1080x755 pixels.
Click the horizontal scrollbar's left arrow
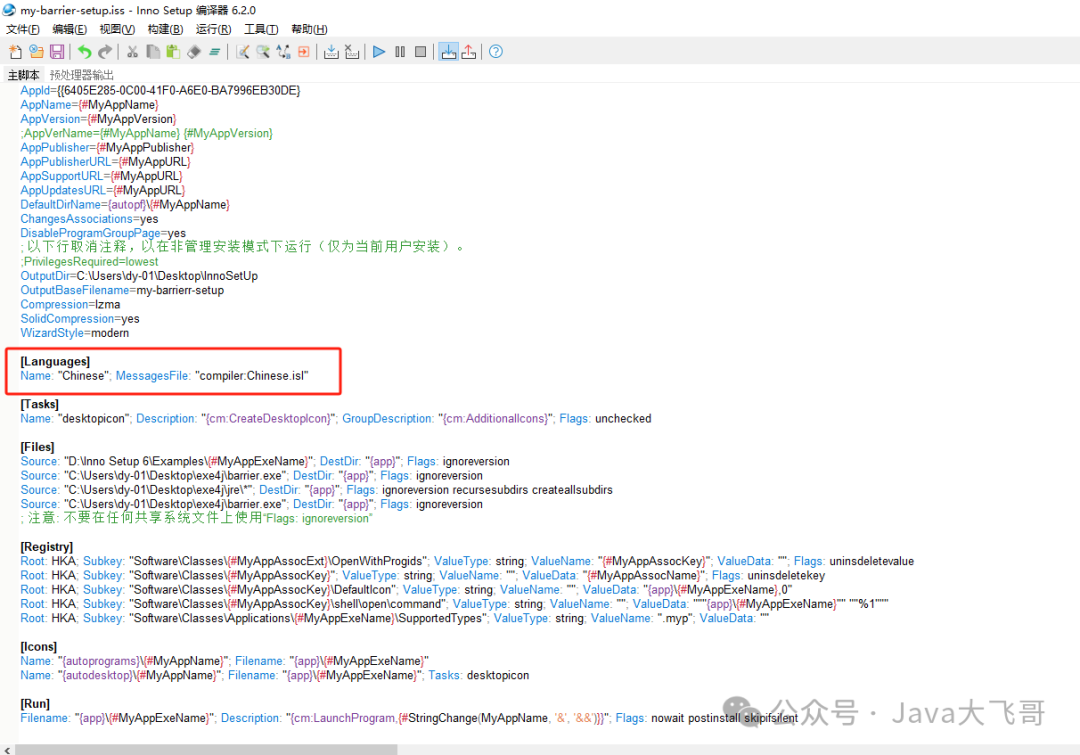[7, 749]
